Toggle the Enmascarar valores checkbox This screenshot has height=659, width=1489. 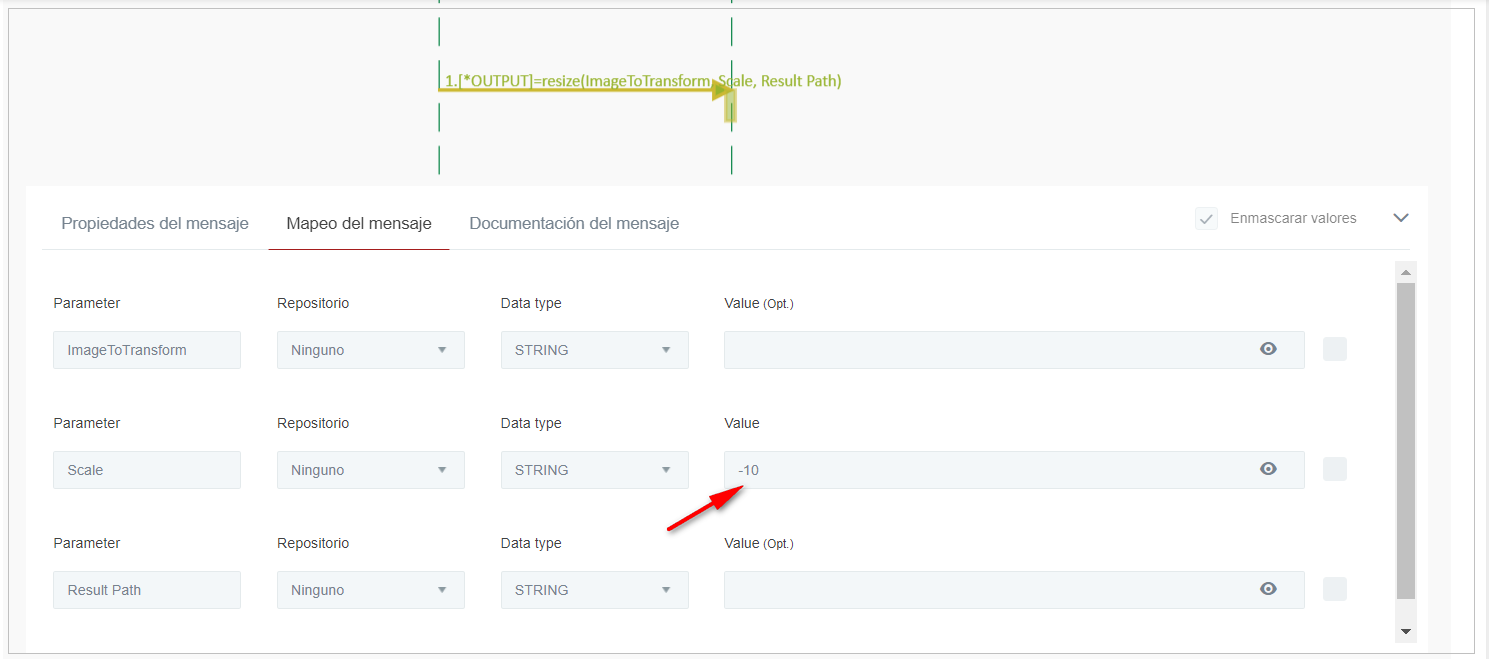coord(1206,218)
